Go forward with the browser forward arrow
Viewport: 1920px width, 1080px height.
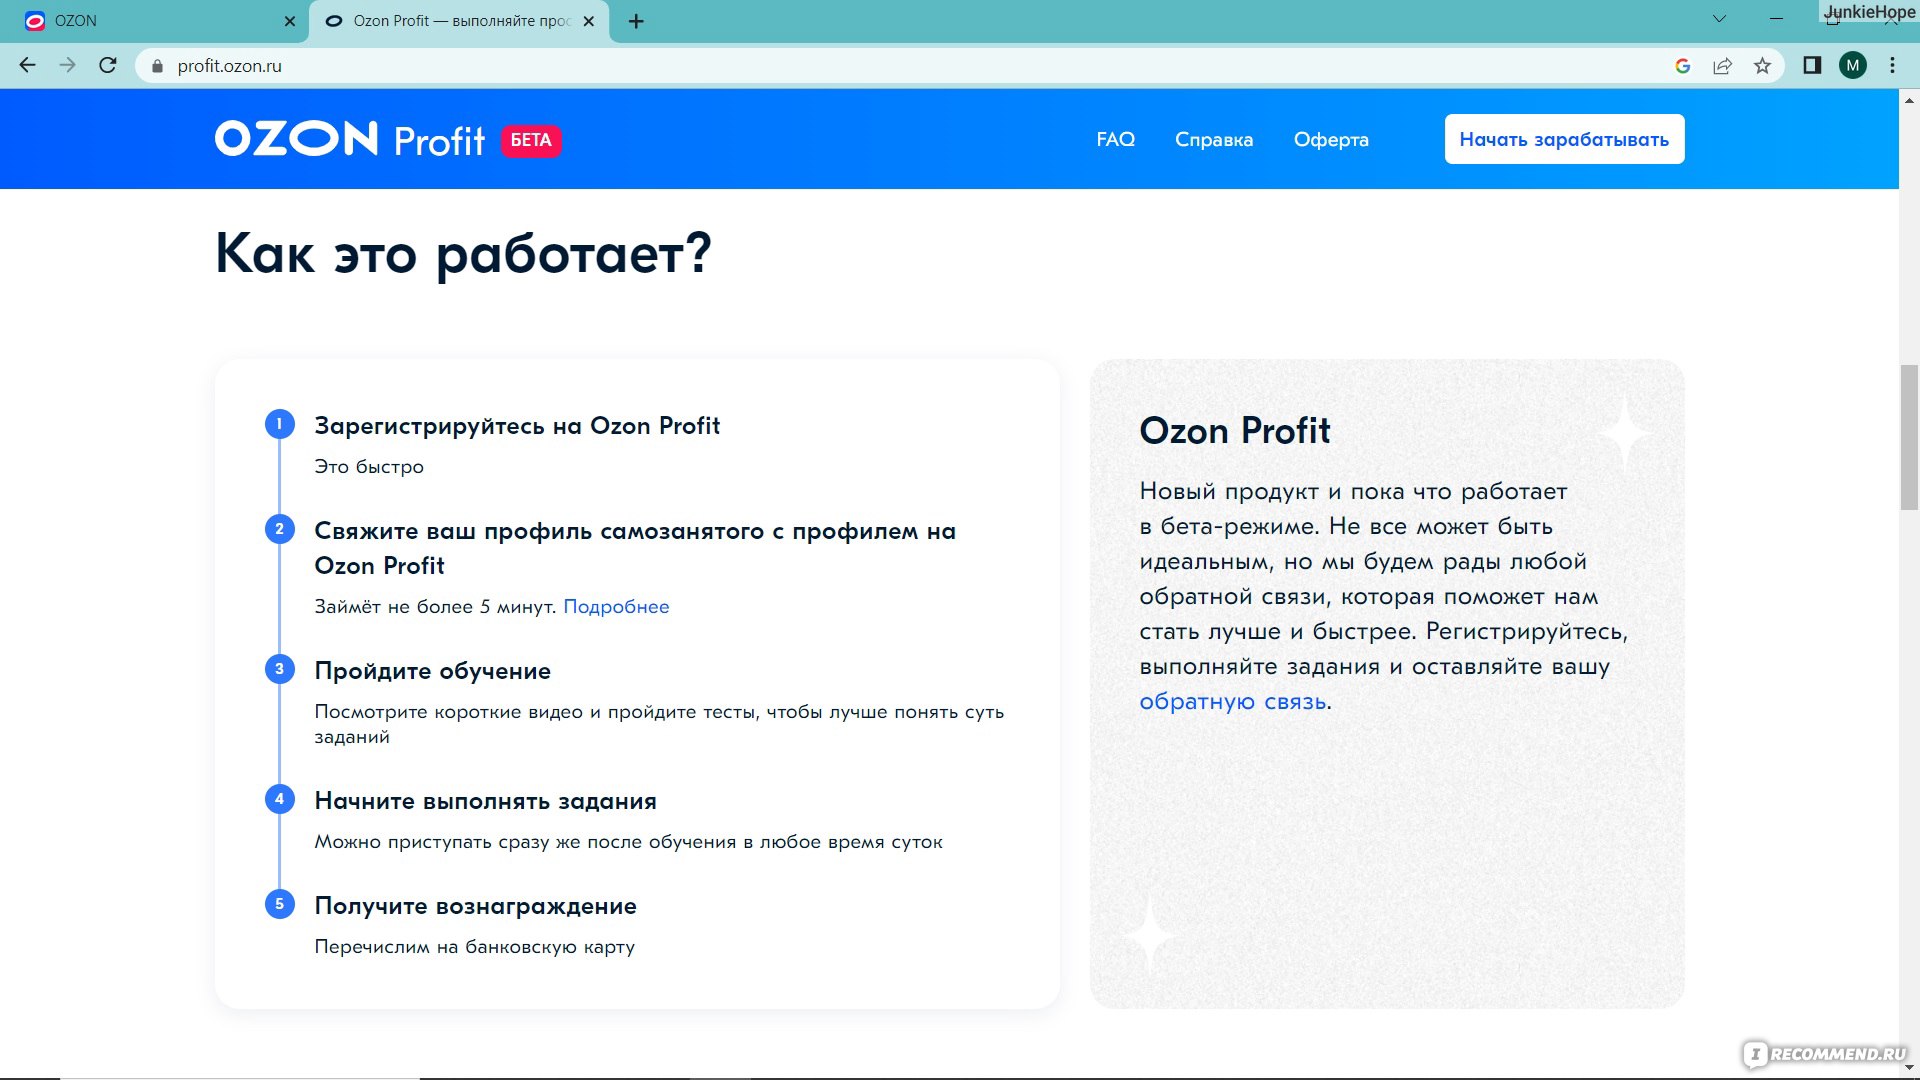click(x=67, y=65)
